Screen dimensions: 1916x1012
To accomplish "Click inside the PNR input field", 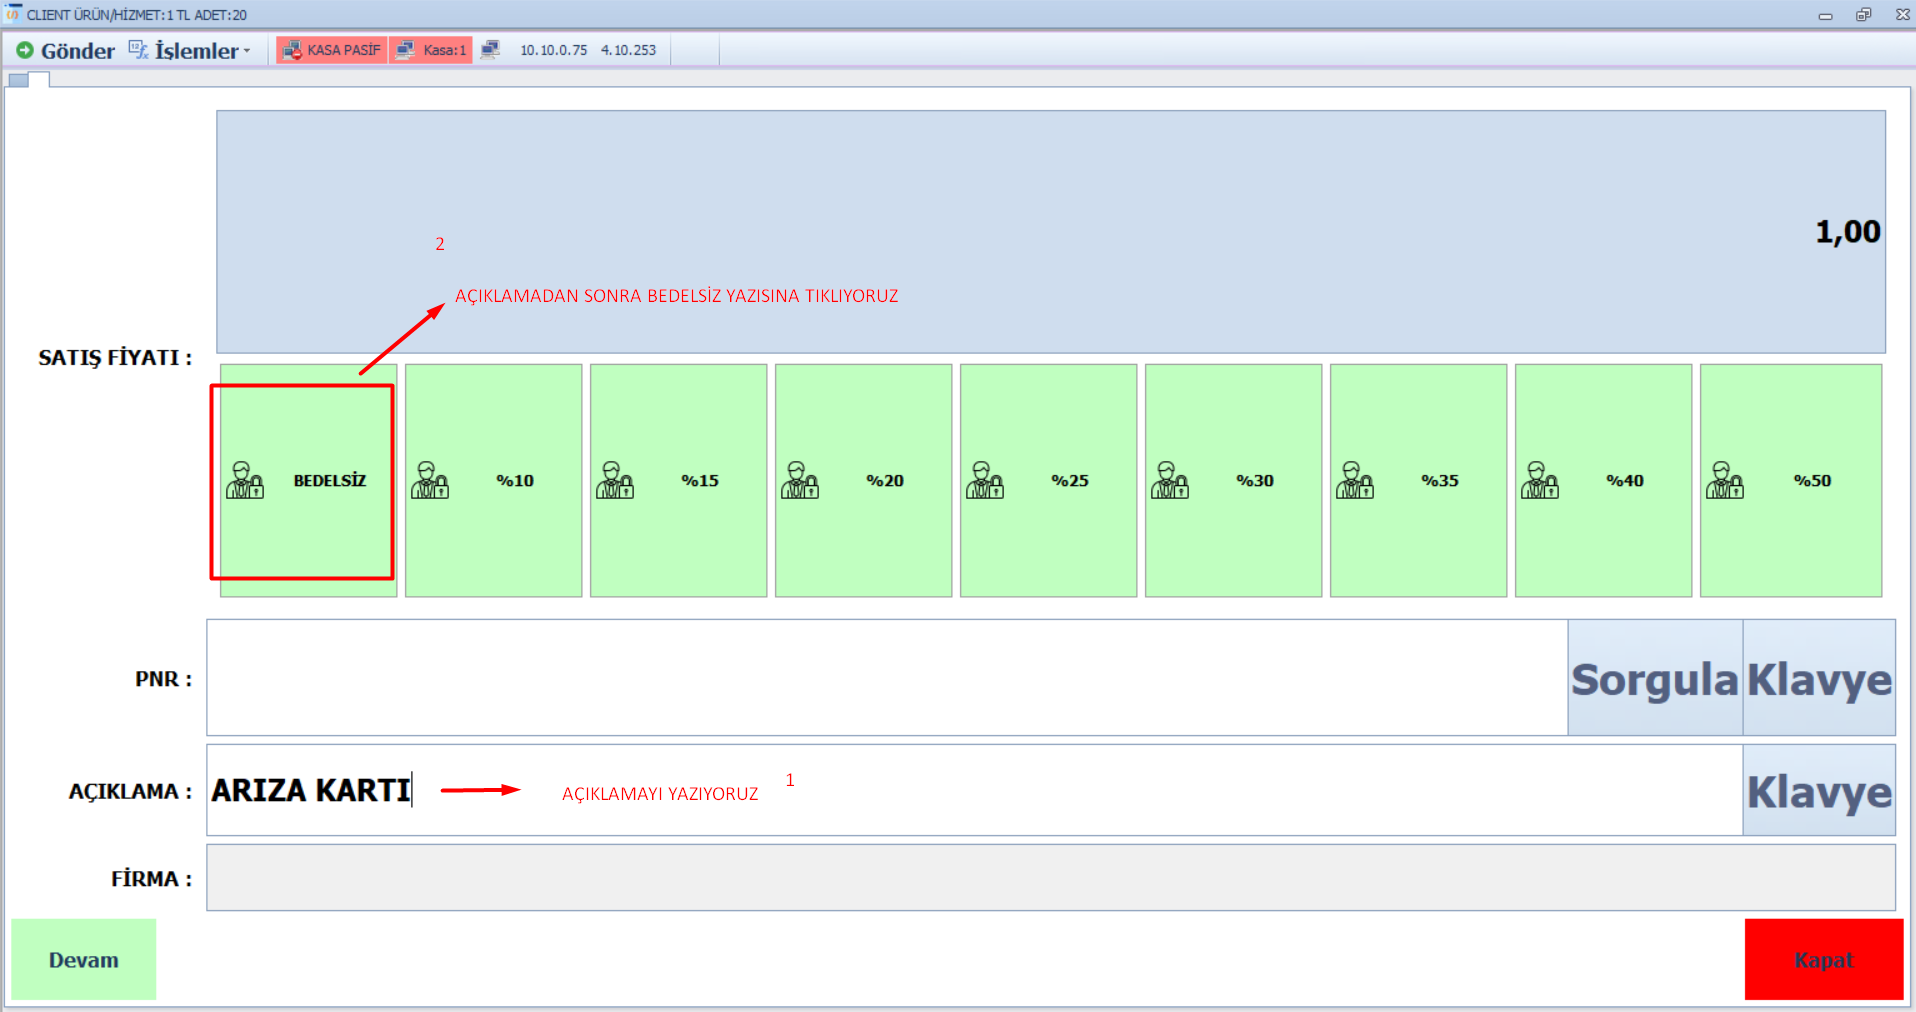I will (886, 678).
